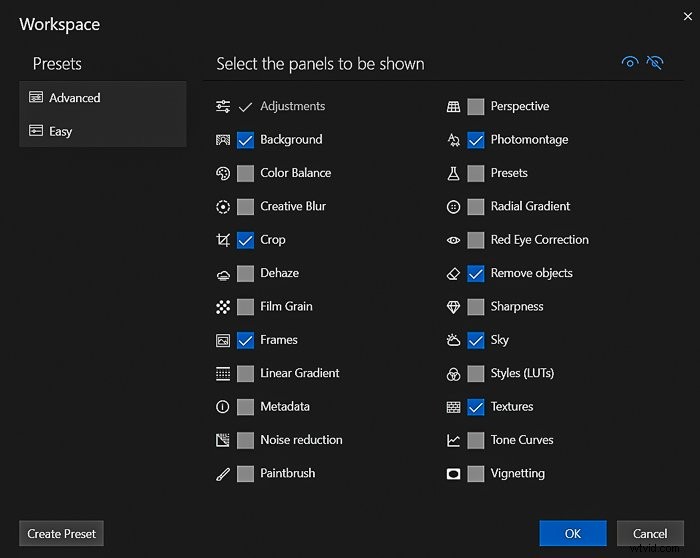Click the Sky sun-cloud icon
Viewport: 700px width, 558px height.
point(453,340)
